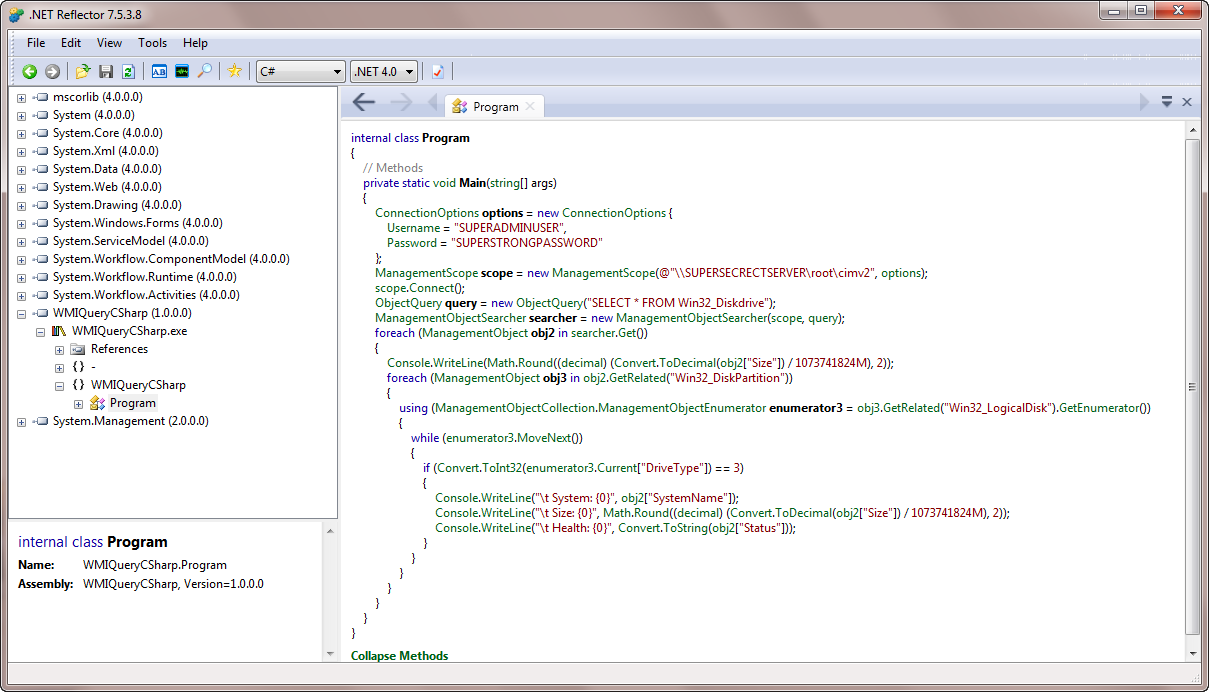The height and width of the screenshot is (692, 1209).
Task: Click the blue AB toolbar icon
Action: click(159, 71)
